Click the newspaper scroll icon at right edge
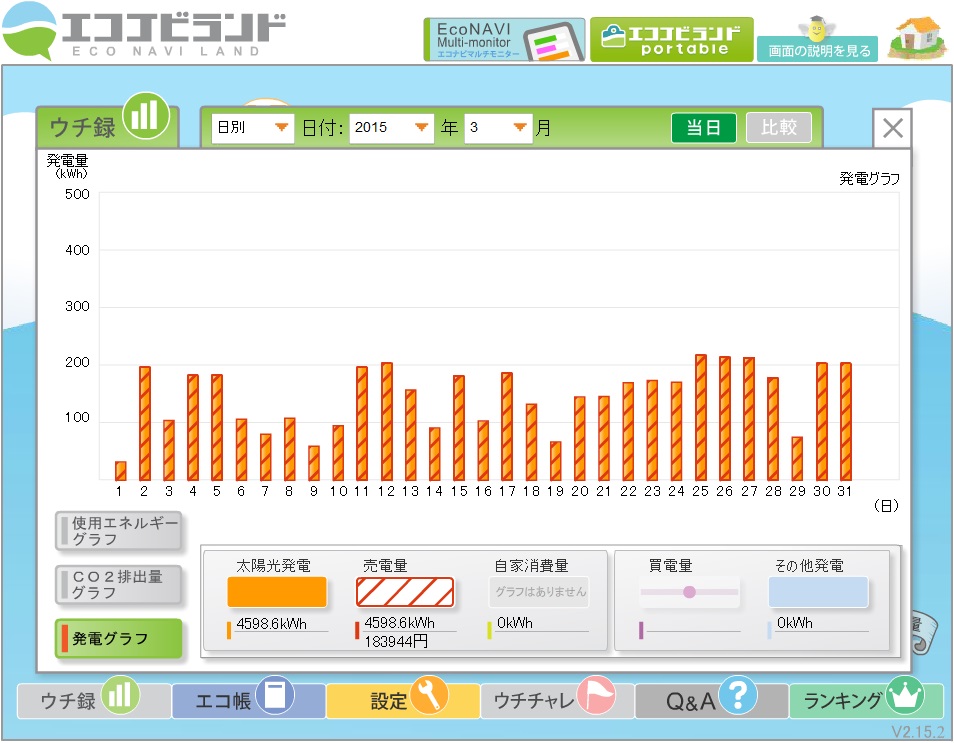Image resolution: width=954 pixels, height=743 pixels. click(922, 633)
